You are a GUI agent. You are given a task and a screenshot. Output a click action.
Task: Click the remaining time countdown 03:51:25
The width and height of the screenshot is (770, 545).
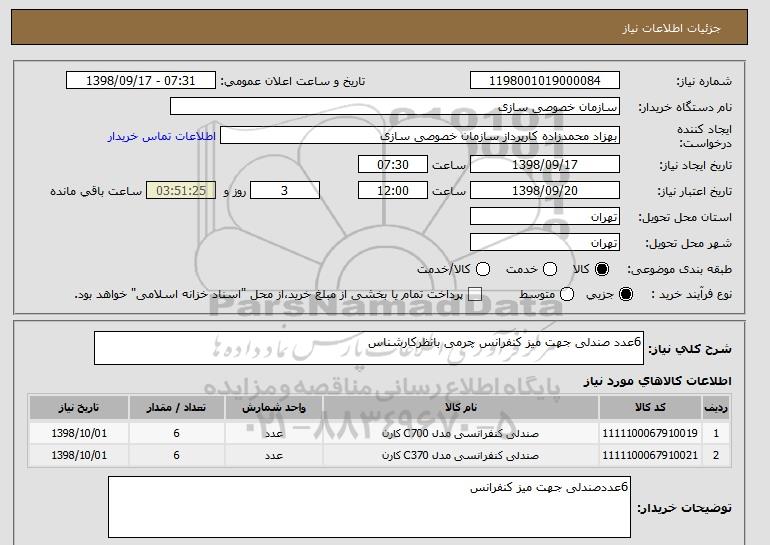tap(181, 191)
